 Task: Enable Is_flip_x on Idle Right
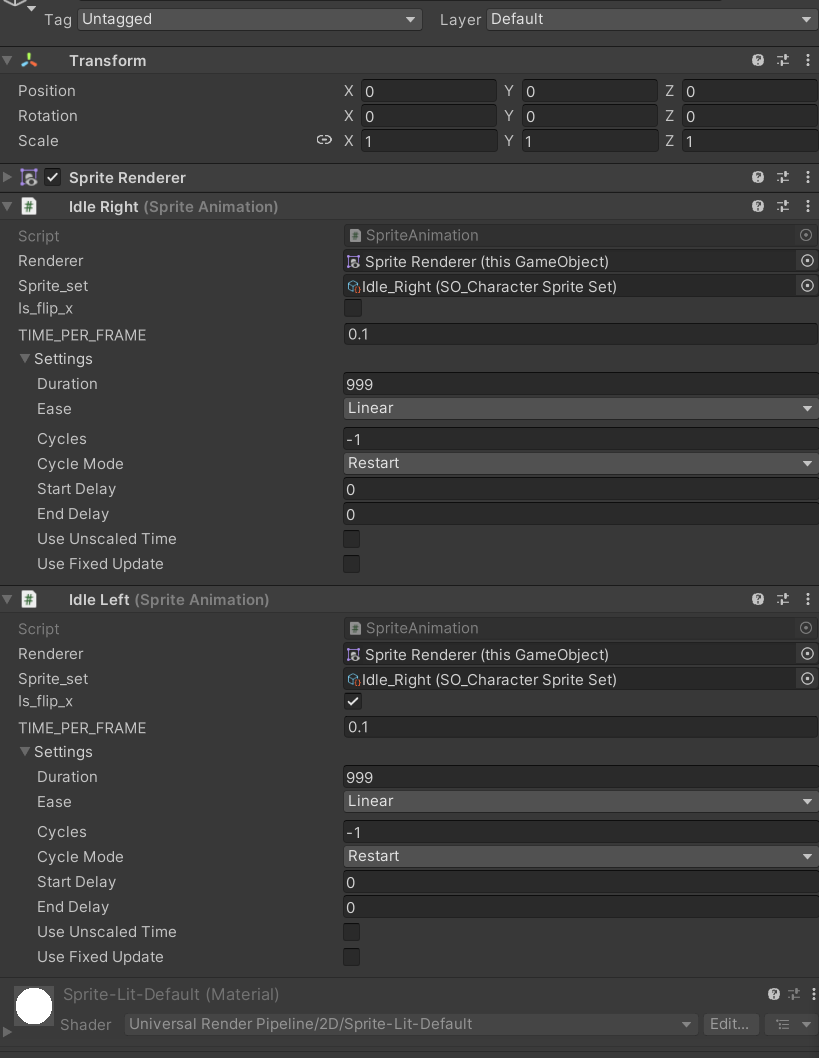tap(353, 308)
